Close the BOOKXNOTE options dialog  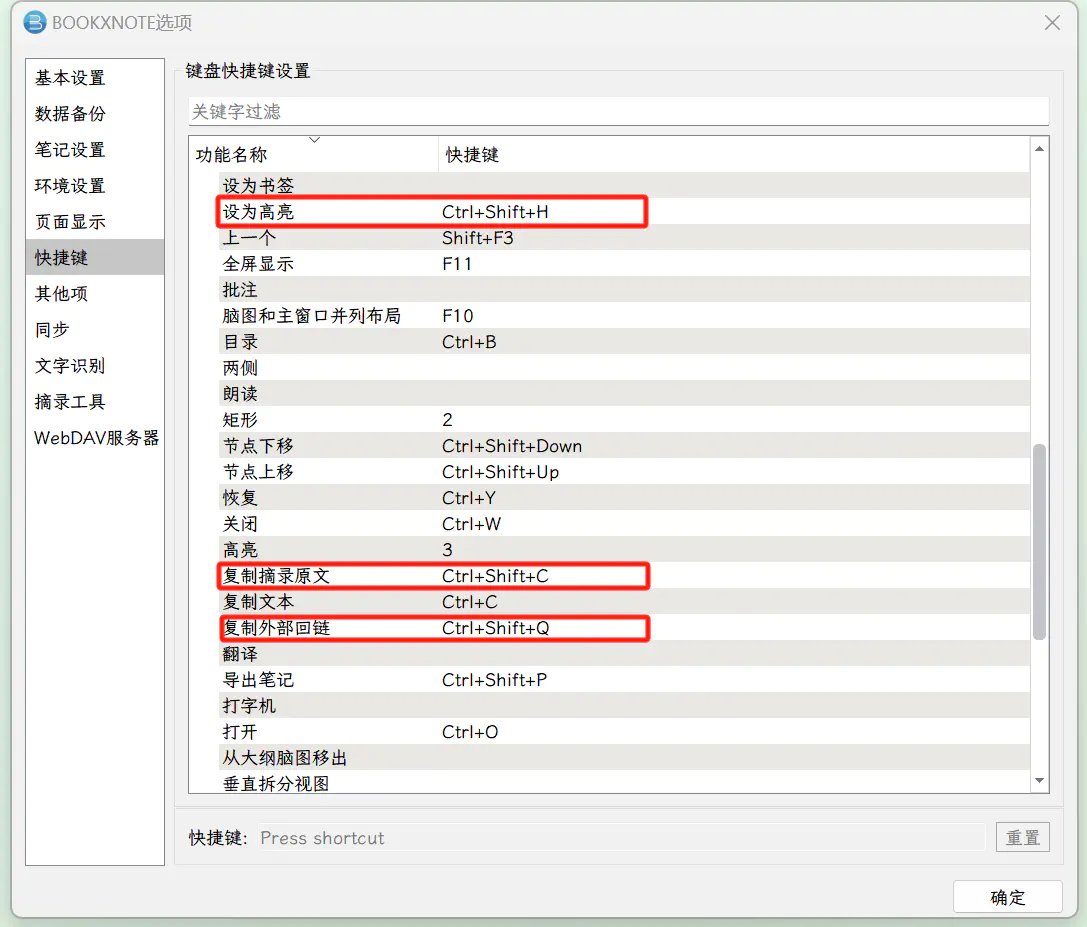pyautogui.click(x=1052, y=23)
